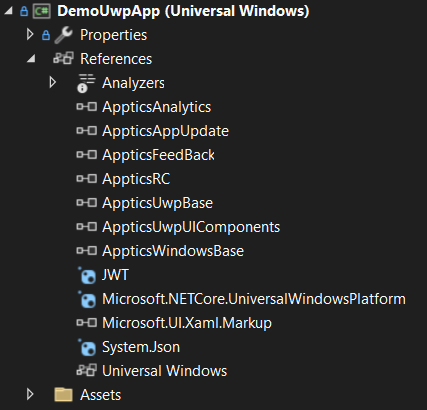
Task: Select the AppticsUwpUIComponents reference
Action: (191, 227)
